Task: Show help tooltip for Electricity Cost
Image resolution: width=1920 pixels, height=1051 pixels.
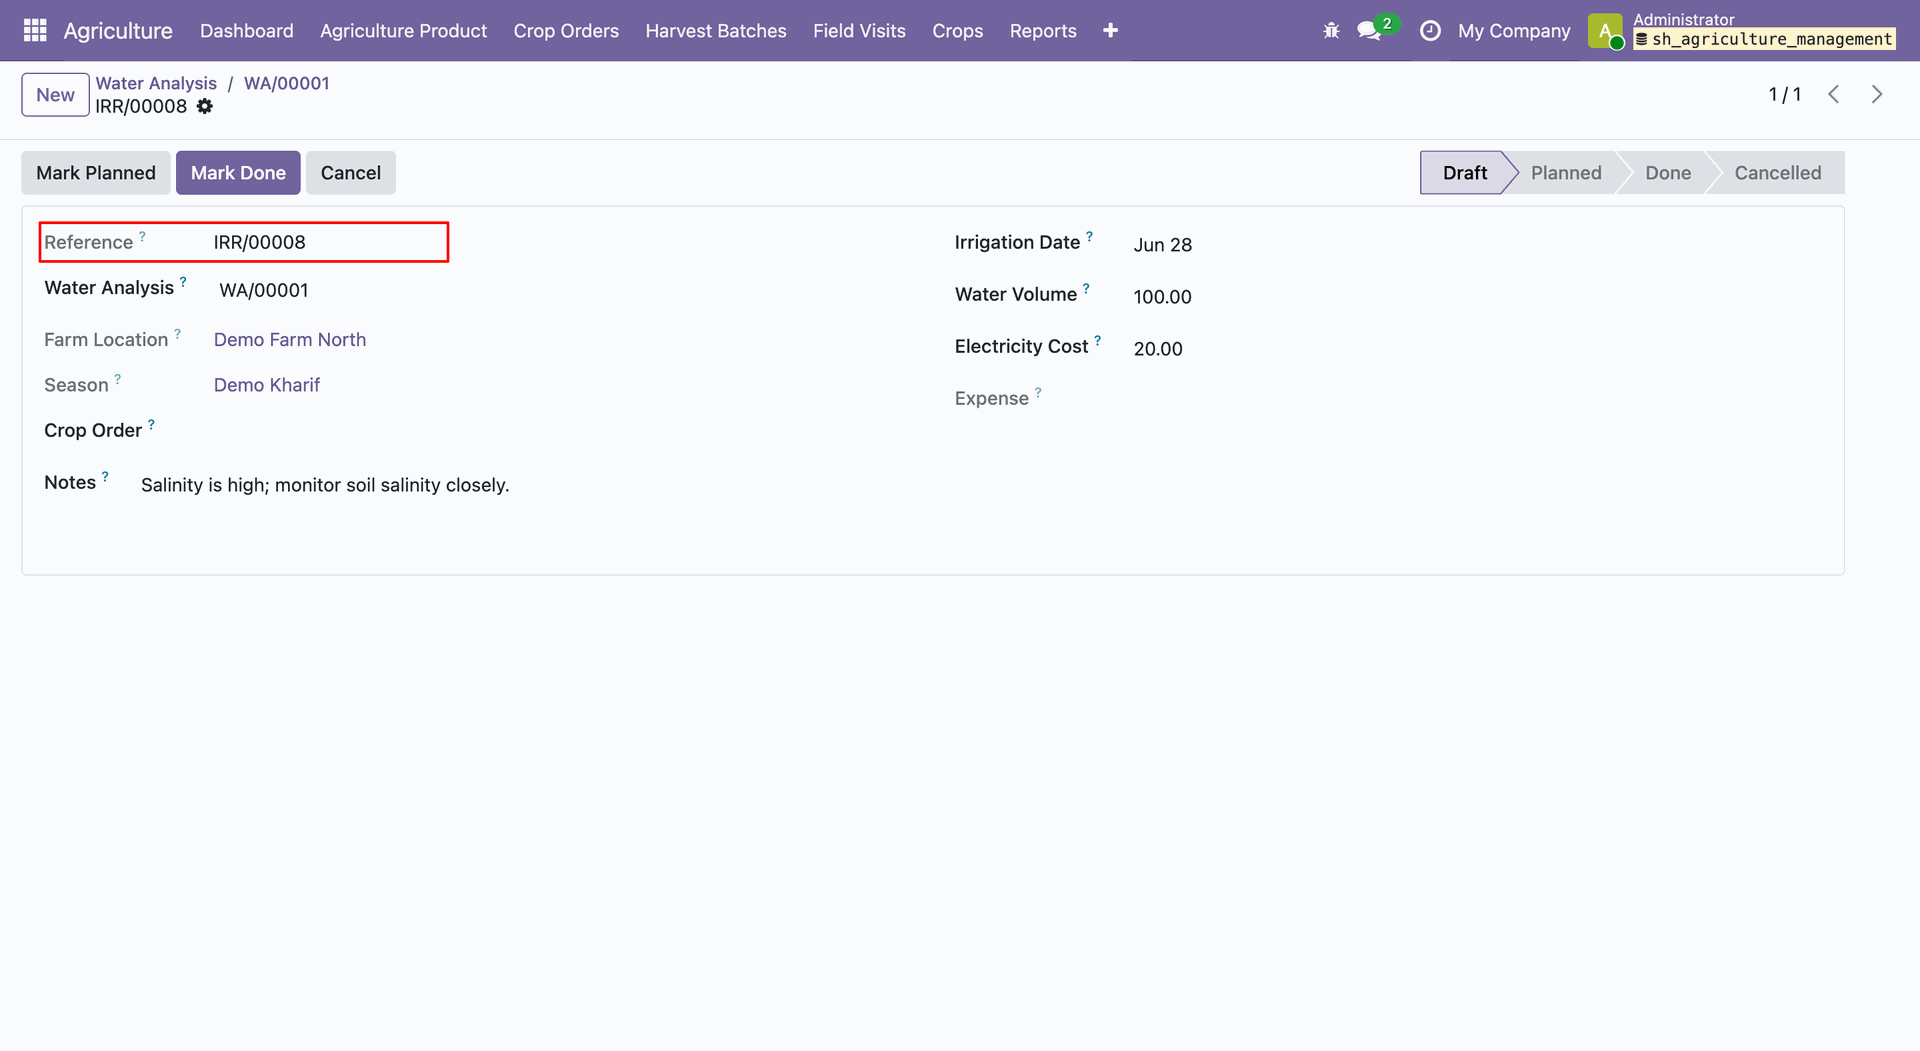Action: click(x=1097, y=340)
